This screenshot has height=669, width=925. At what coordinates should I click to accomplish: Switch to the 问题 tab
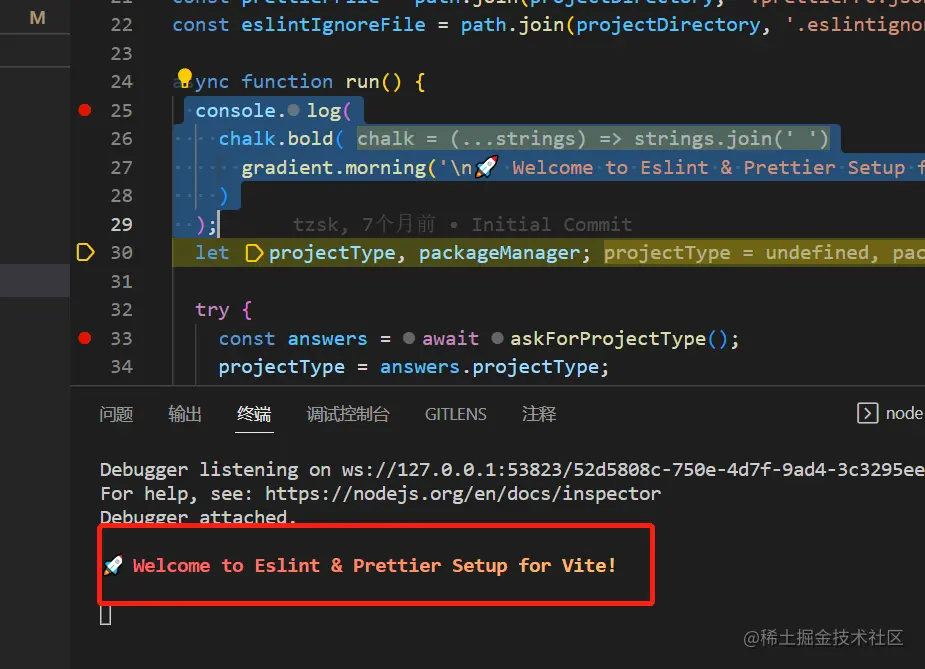click(x=116, y=413)
